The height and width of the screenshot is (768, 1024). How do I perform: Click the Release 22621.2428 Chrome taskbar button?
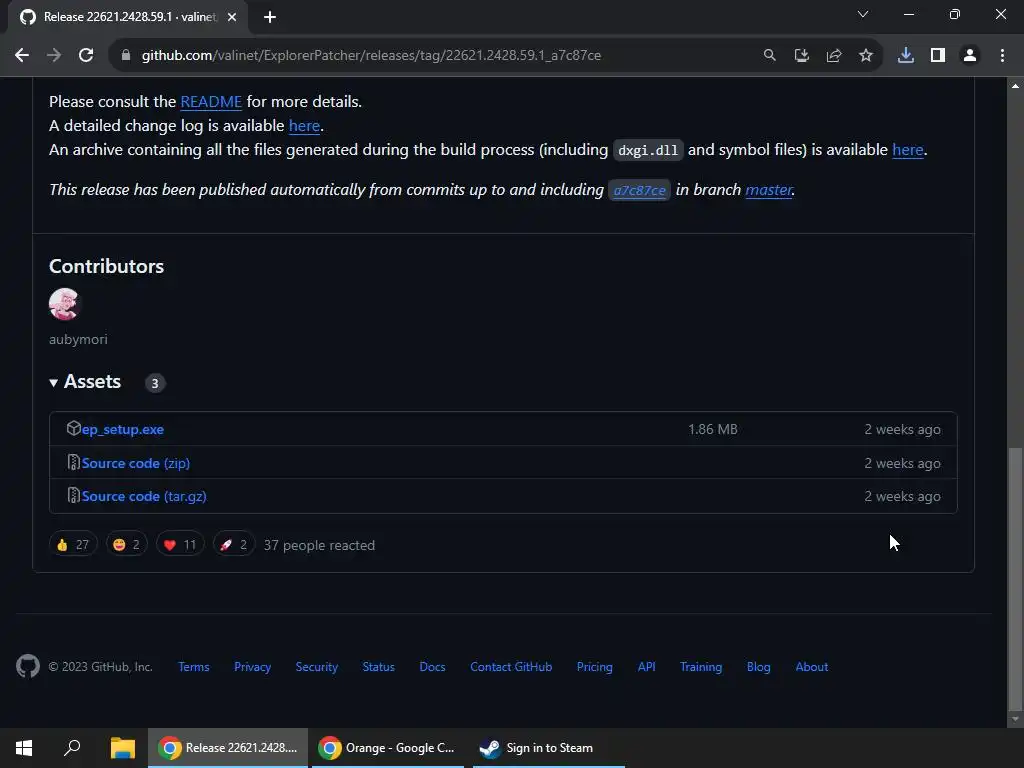(228, 748)
